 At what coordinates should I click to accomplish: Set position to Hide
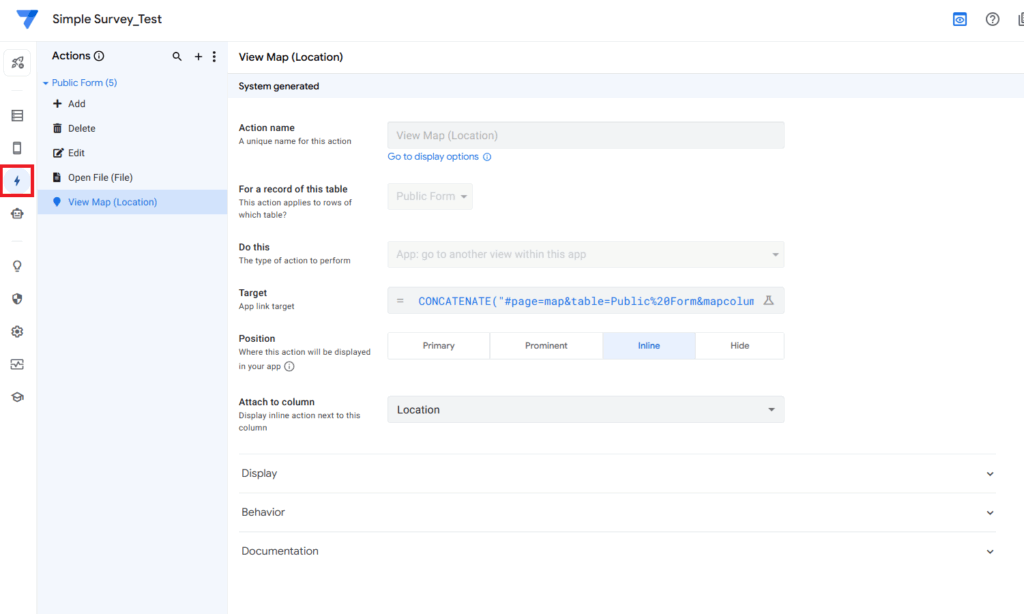tap(739, 346)
